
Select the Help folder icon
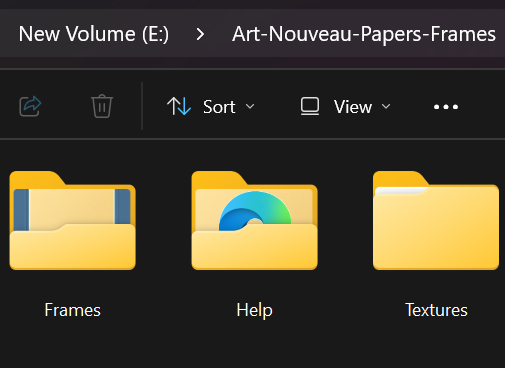click(254, 220)
